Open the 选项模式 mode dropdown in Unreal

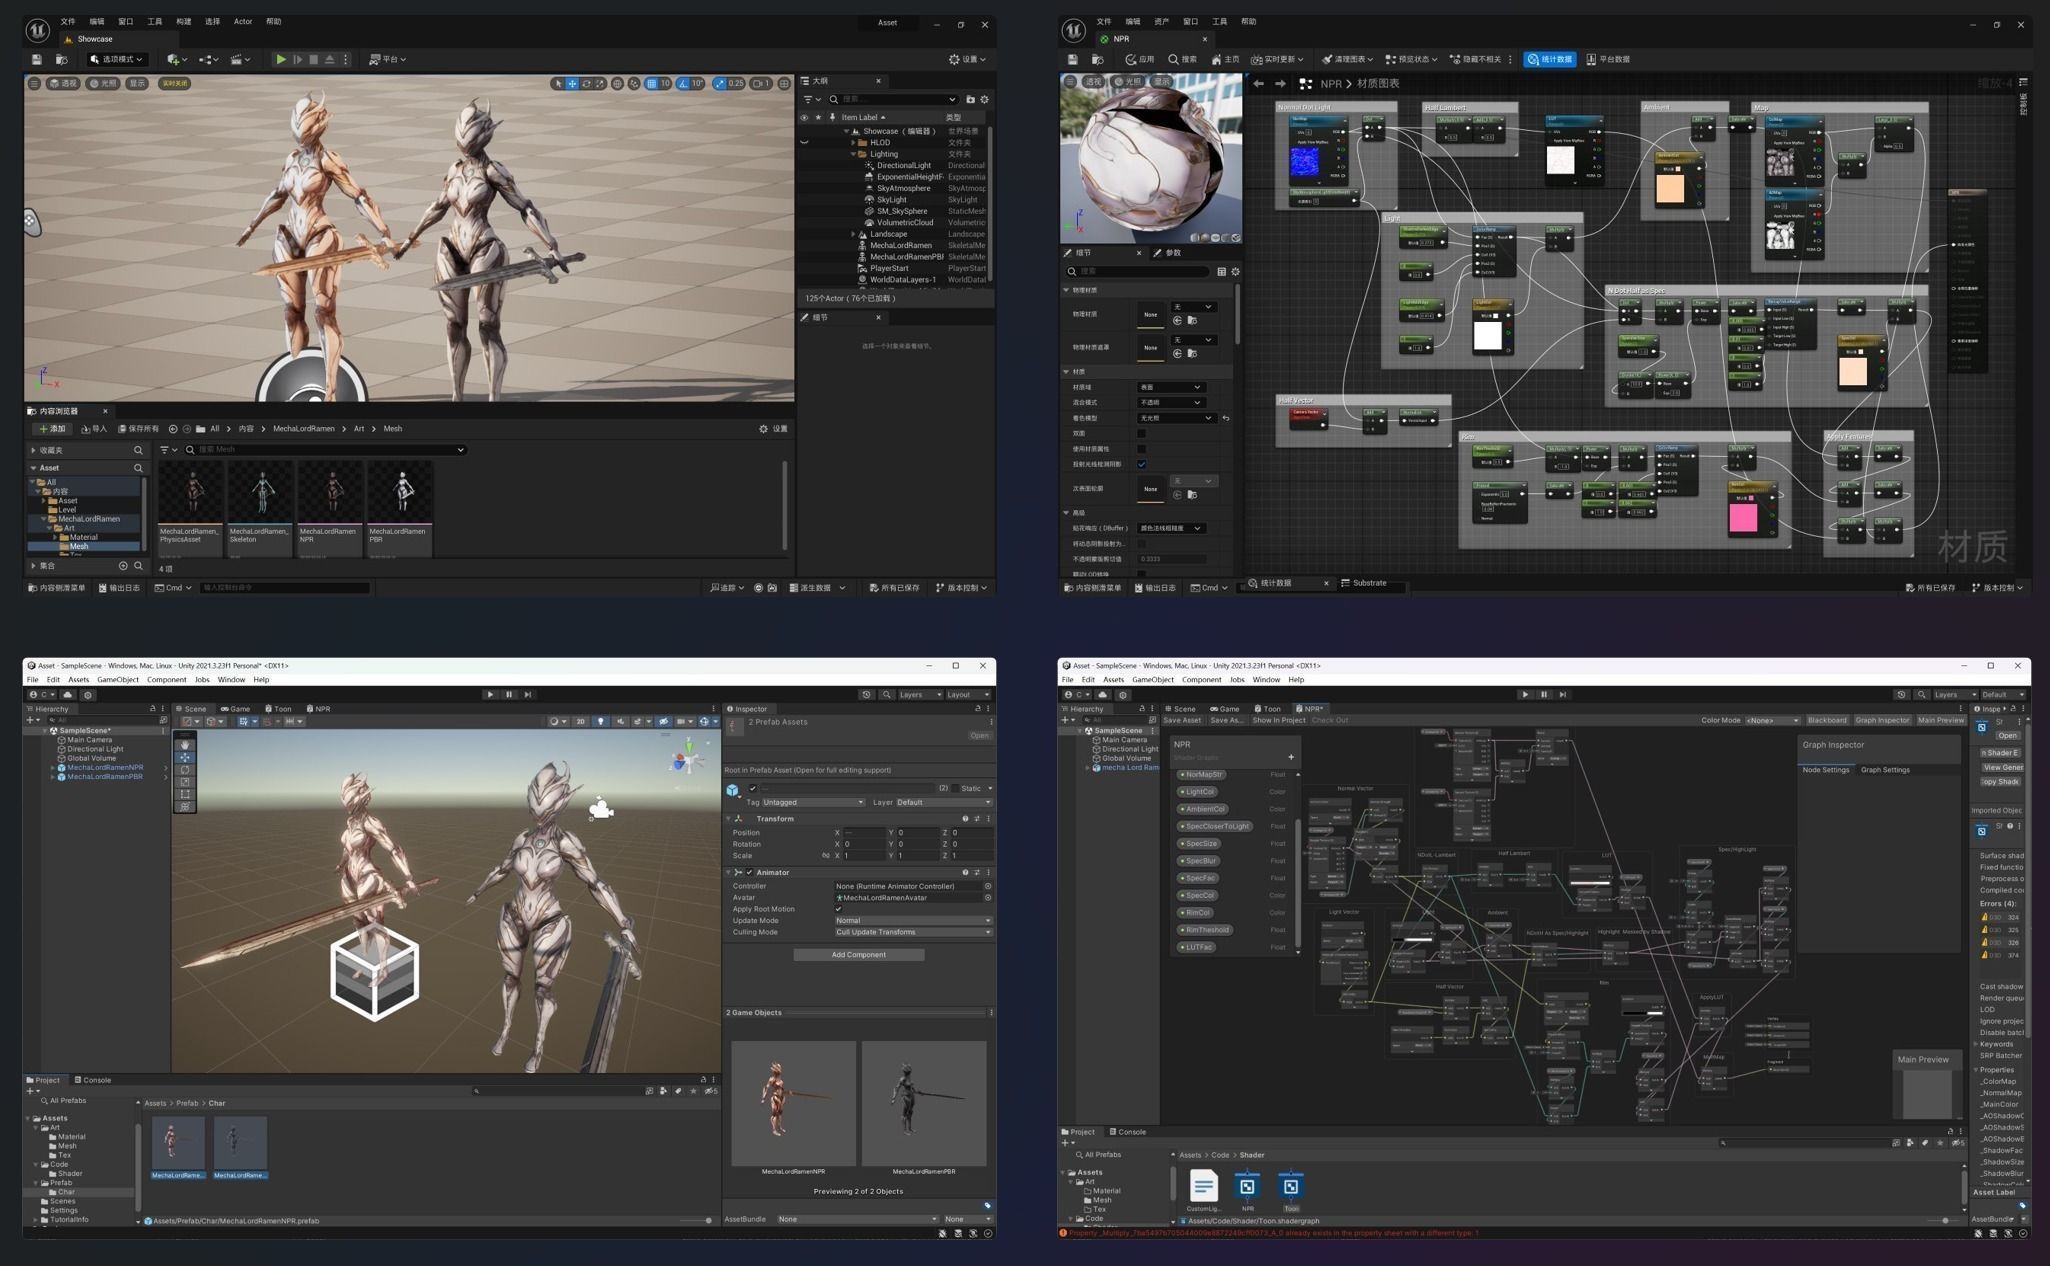coord(117,59)
